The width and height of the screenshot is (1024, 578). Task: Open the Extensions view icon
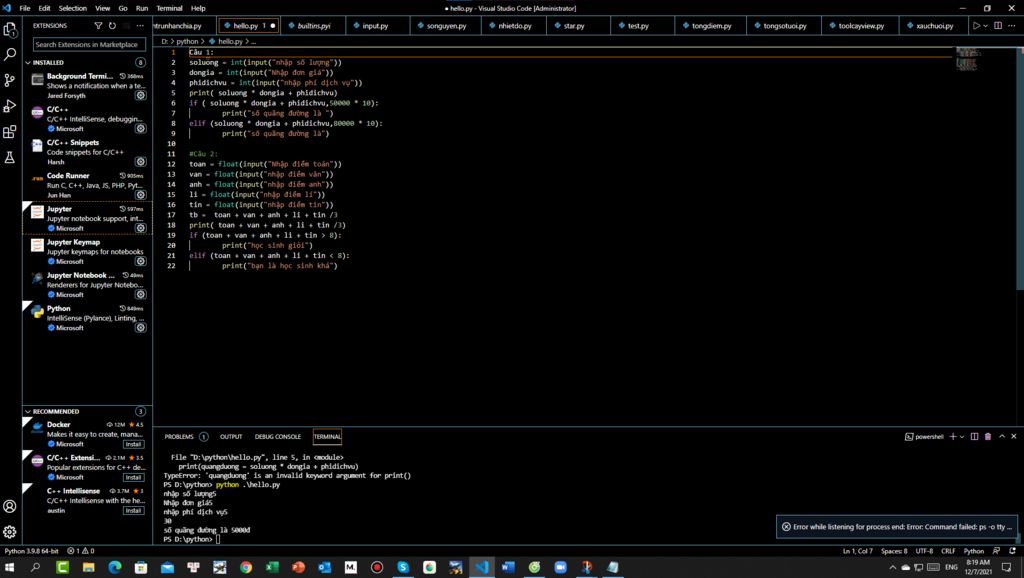tap(10, 131)
